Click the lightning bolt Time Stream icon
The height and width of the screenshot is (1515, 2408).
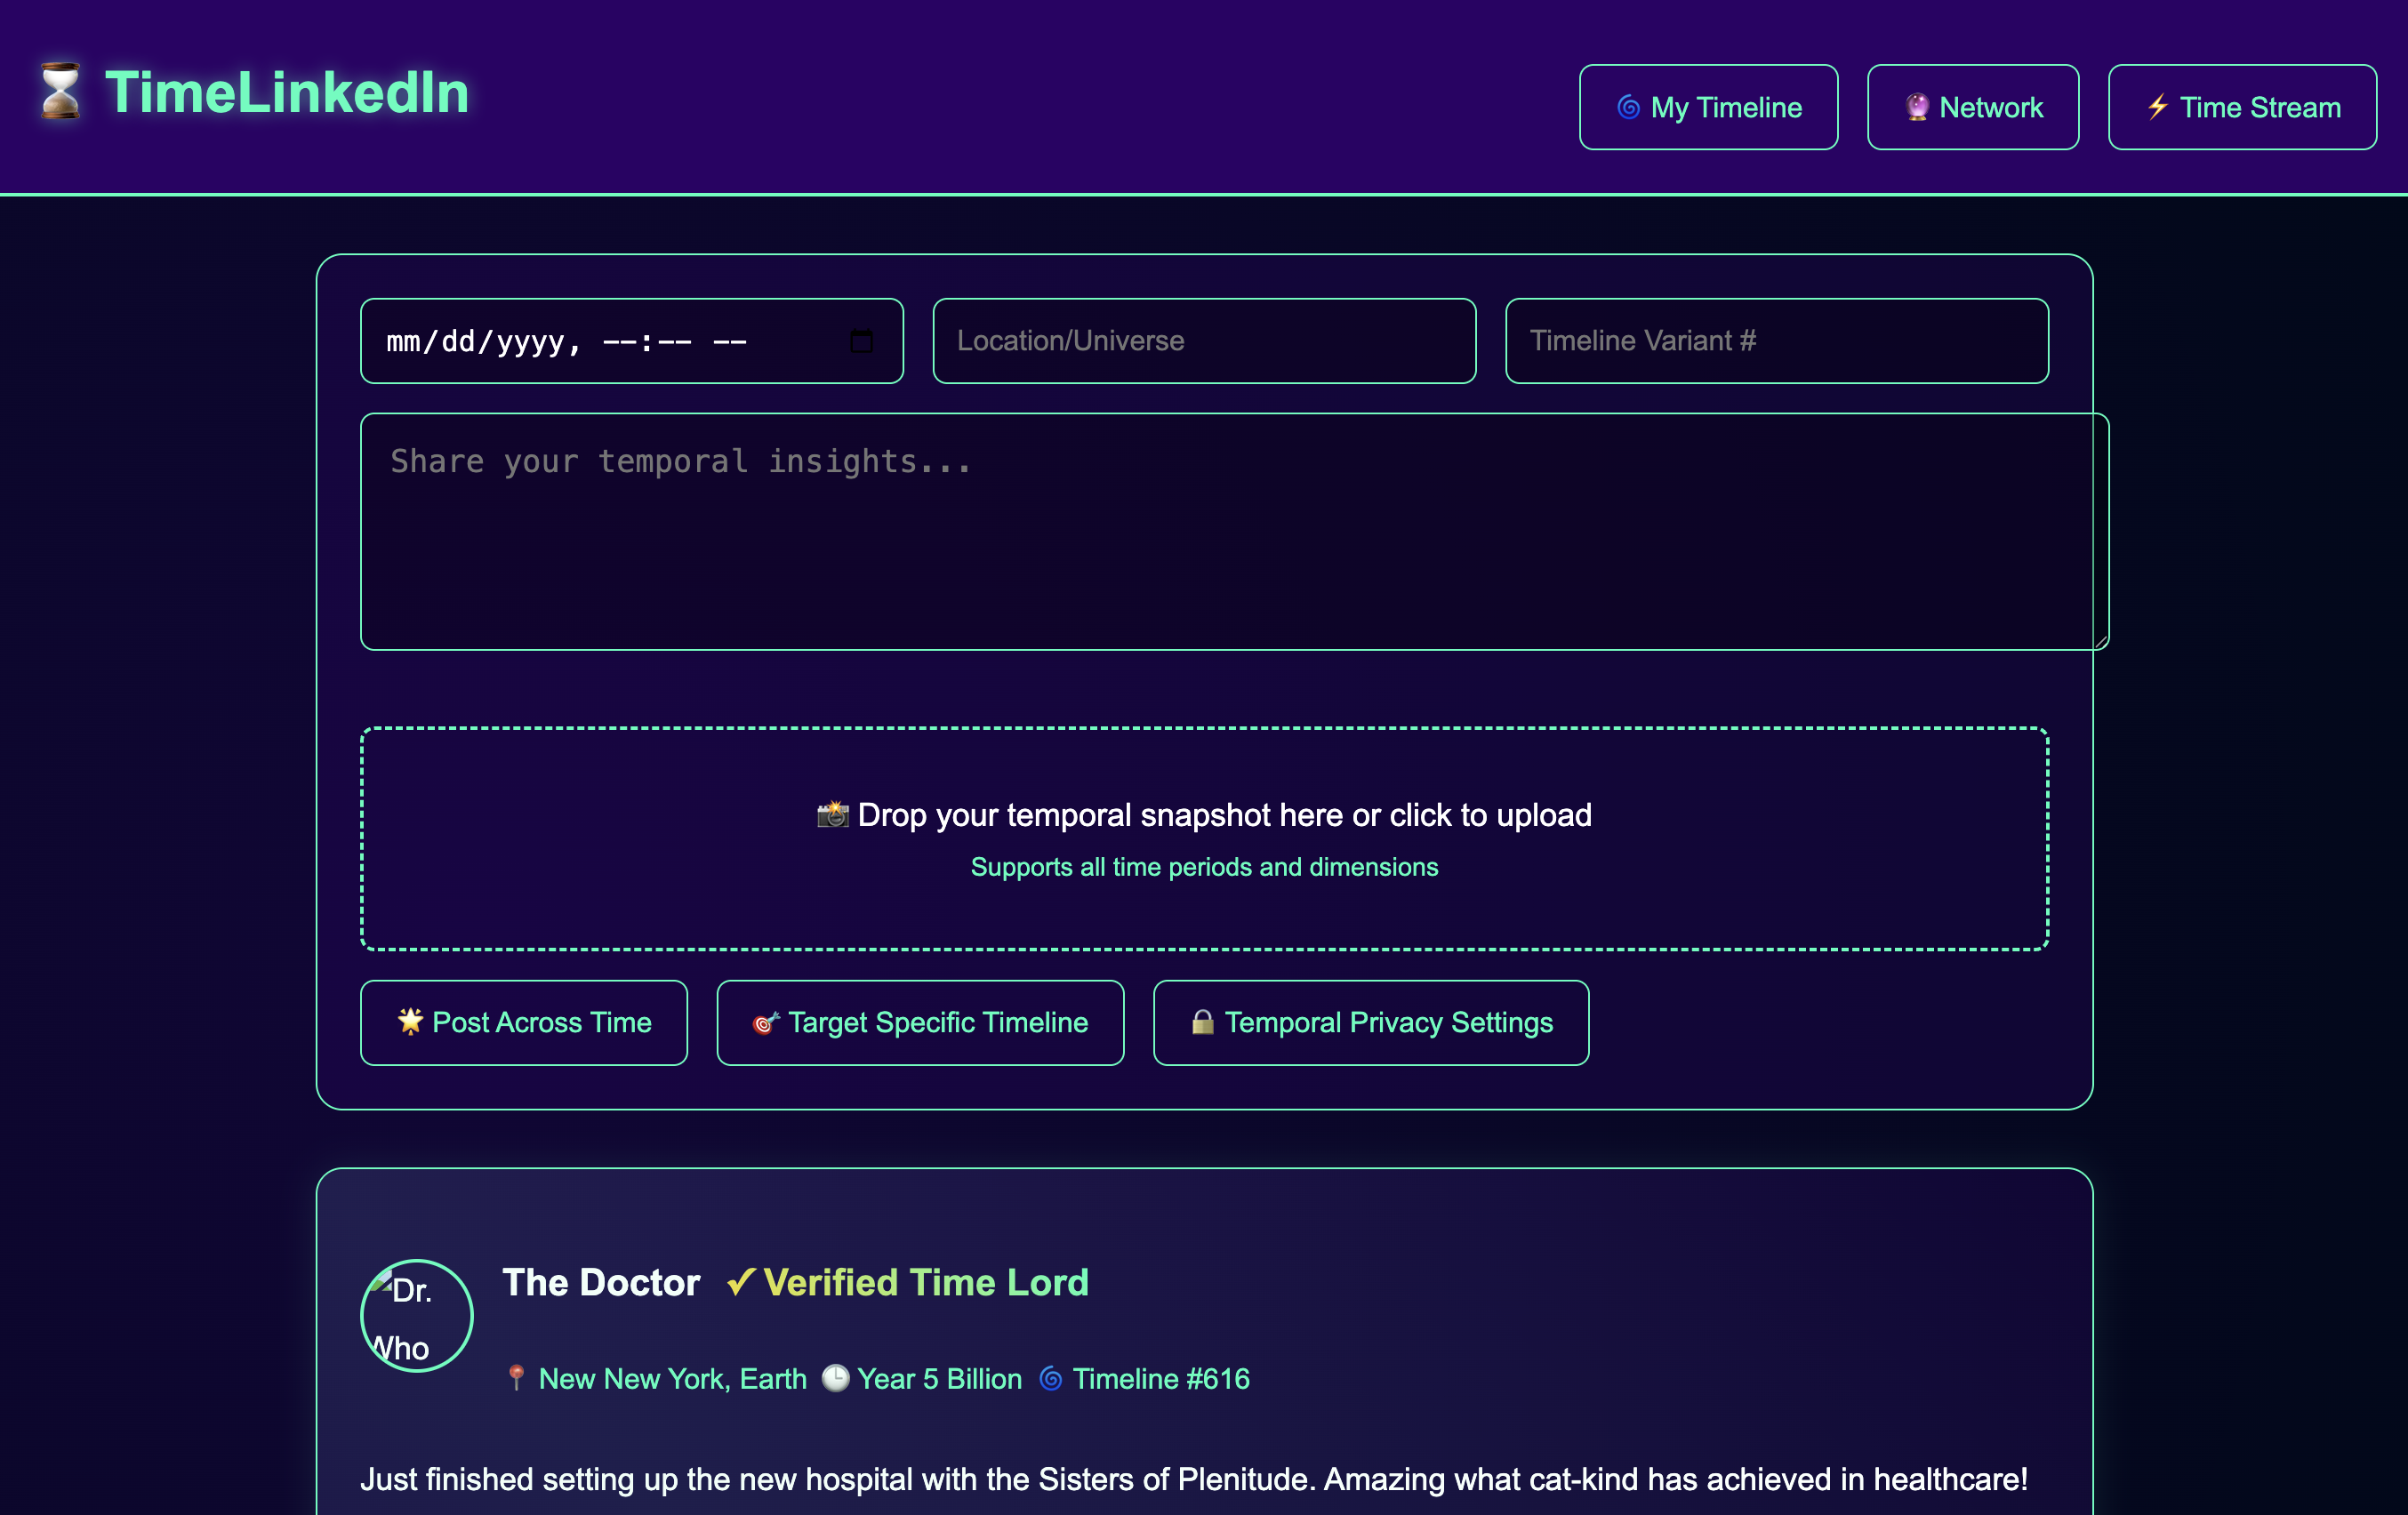coord(2157,106)
